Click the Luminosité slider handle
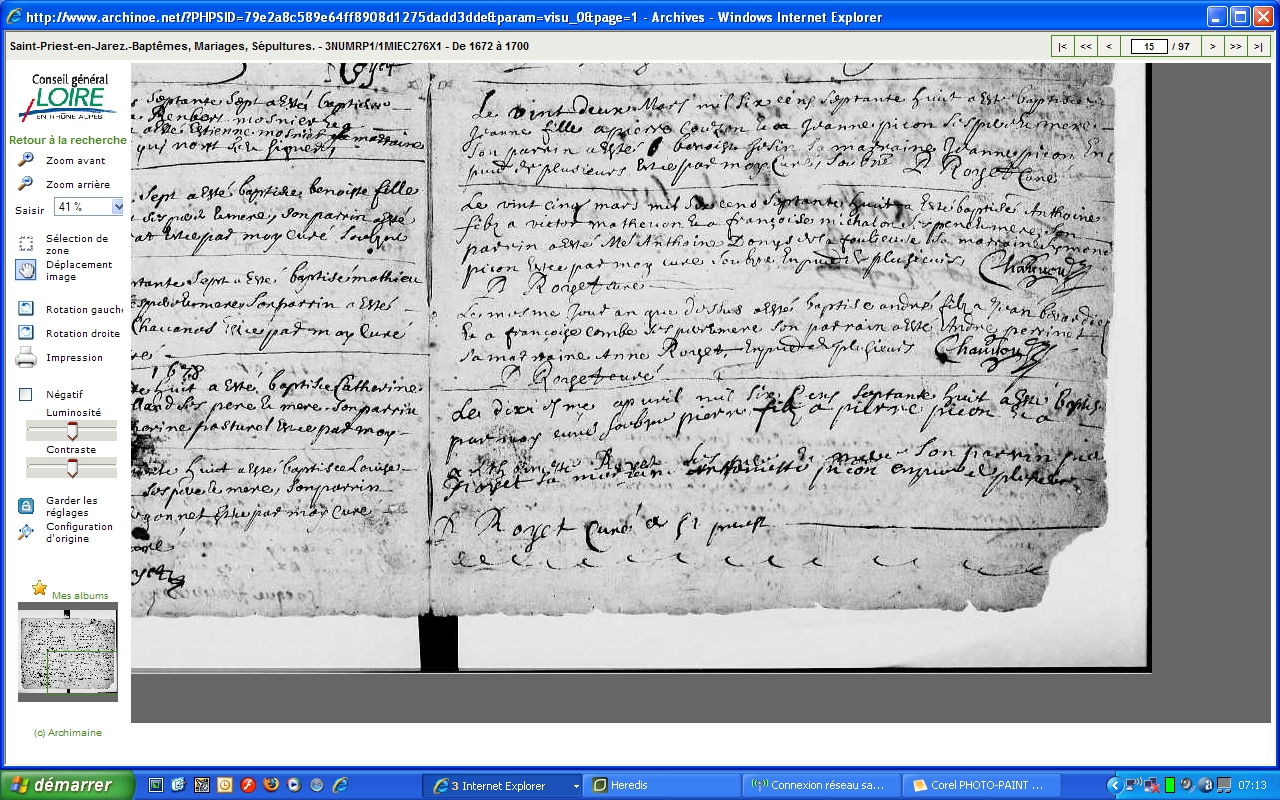The height and width of the screenshot is (800, 1280). pos(72,431)
